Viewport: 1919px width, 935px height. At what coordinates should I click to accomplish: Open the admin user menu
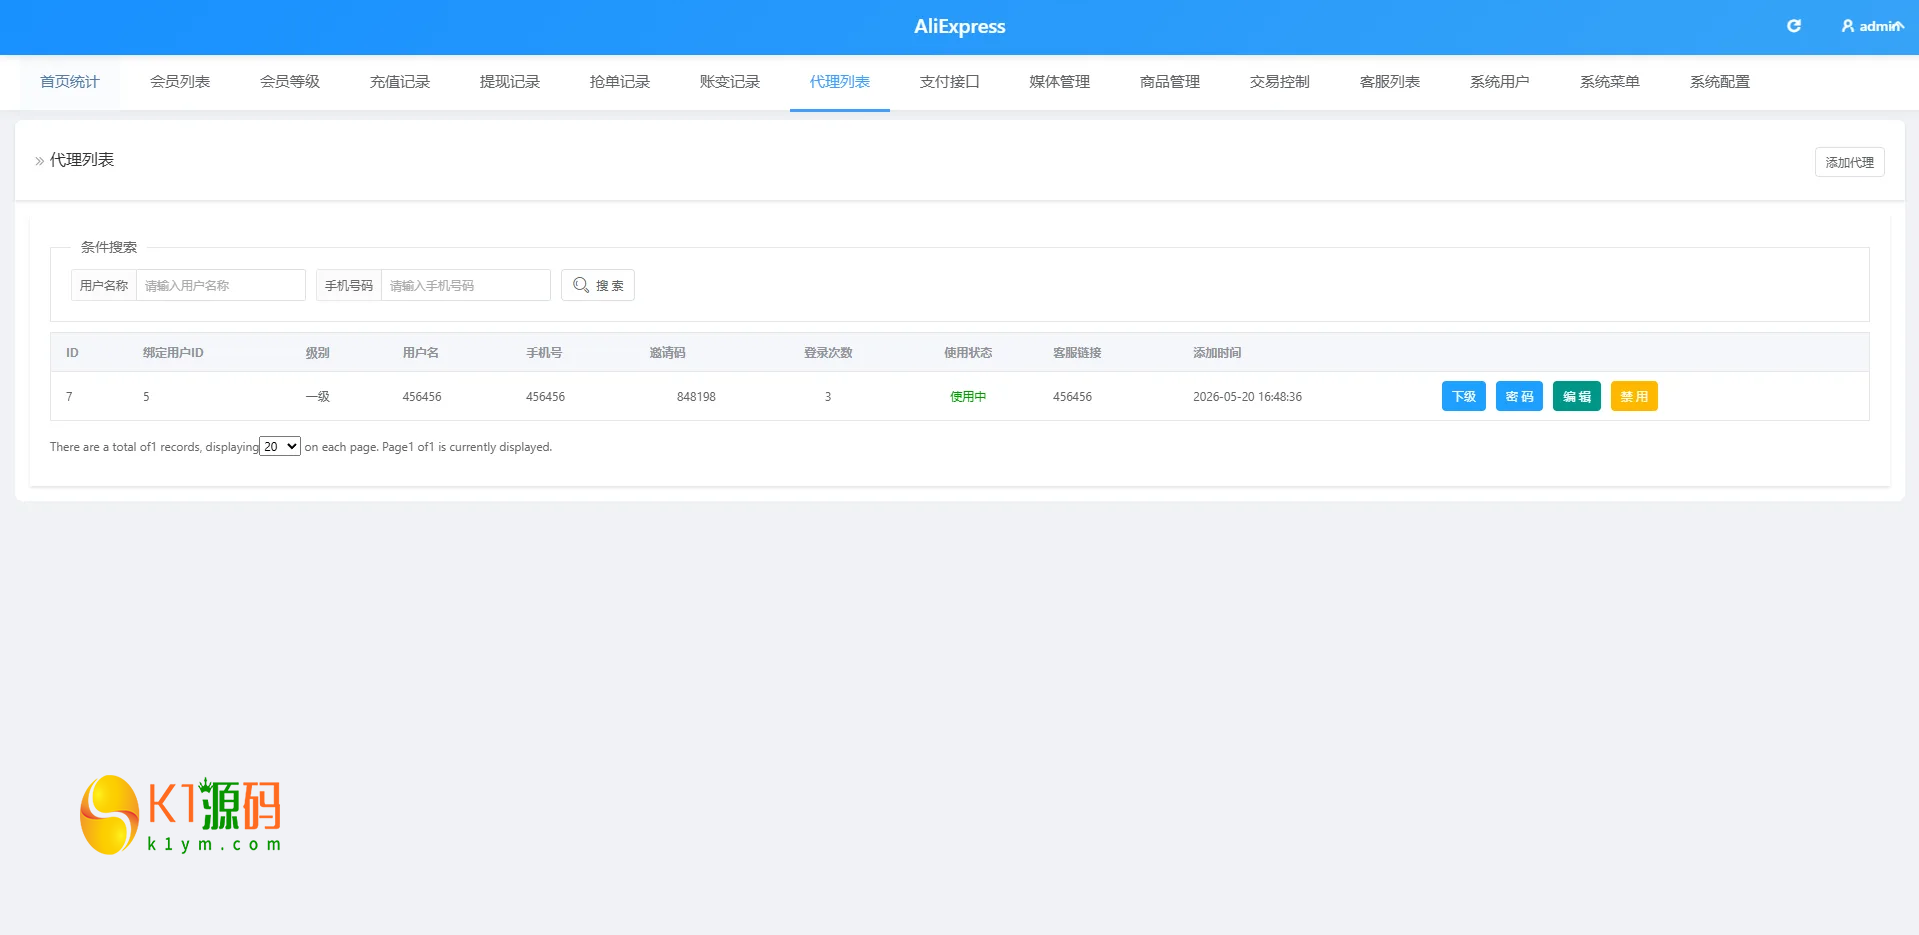point(1872,26)
